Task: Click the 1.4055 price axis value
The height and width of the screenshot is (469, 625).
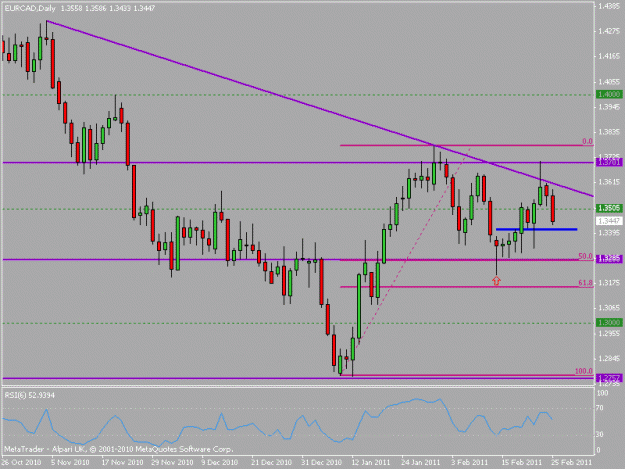Action: coord(609,82)
